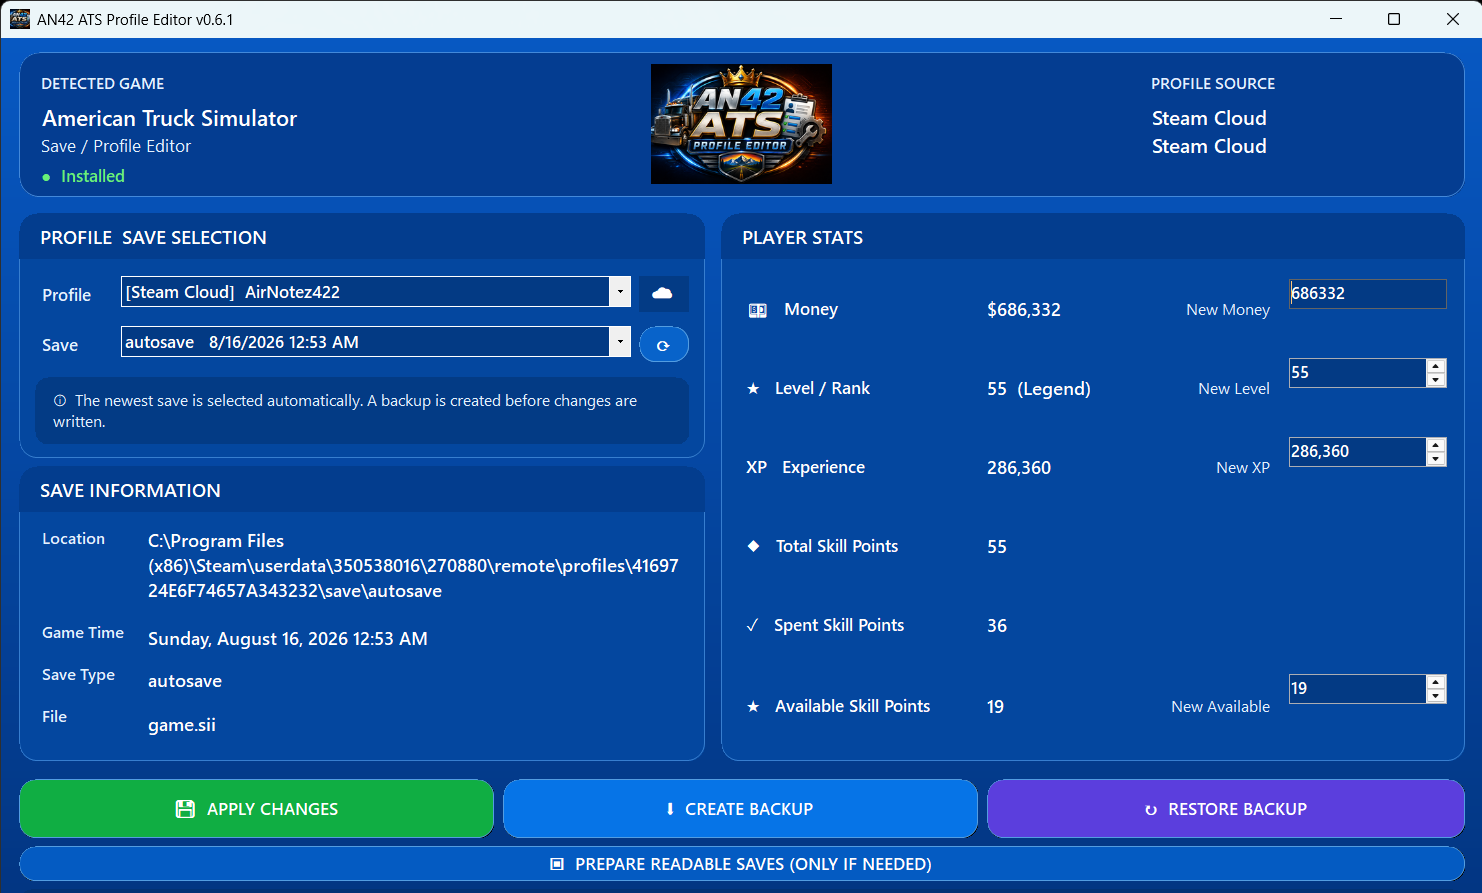Increase New Available skill points up arrow
The height and width of the screenshot is (893, 1482).
pos(1436,682)
